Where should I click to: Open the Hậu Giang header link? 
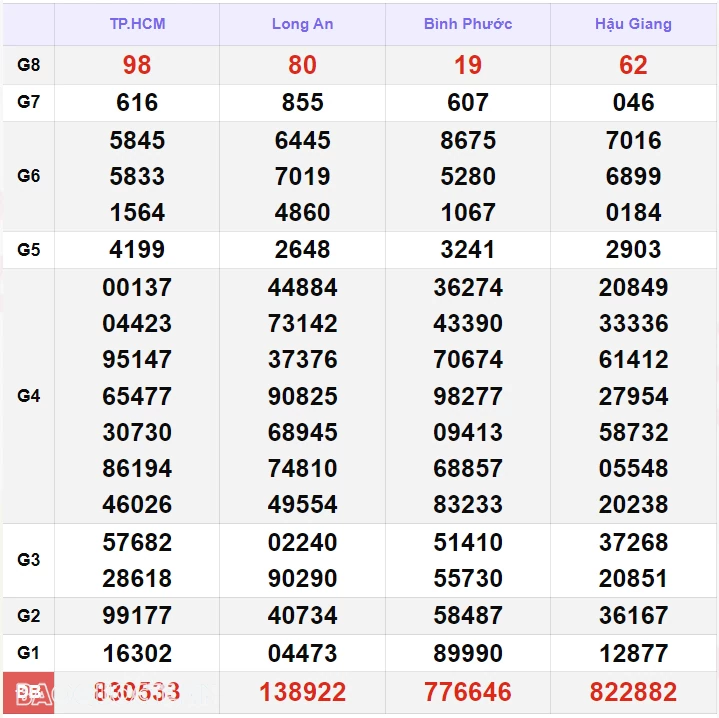633,24
